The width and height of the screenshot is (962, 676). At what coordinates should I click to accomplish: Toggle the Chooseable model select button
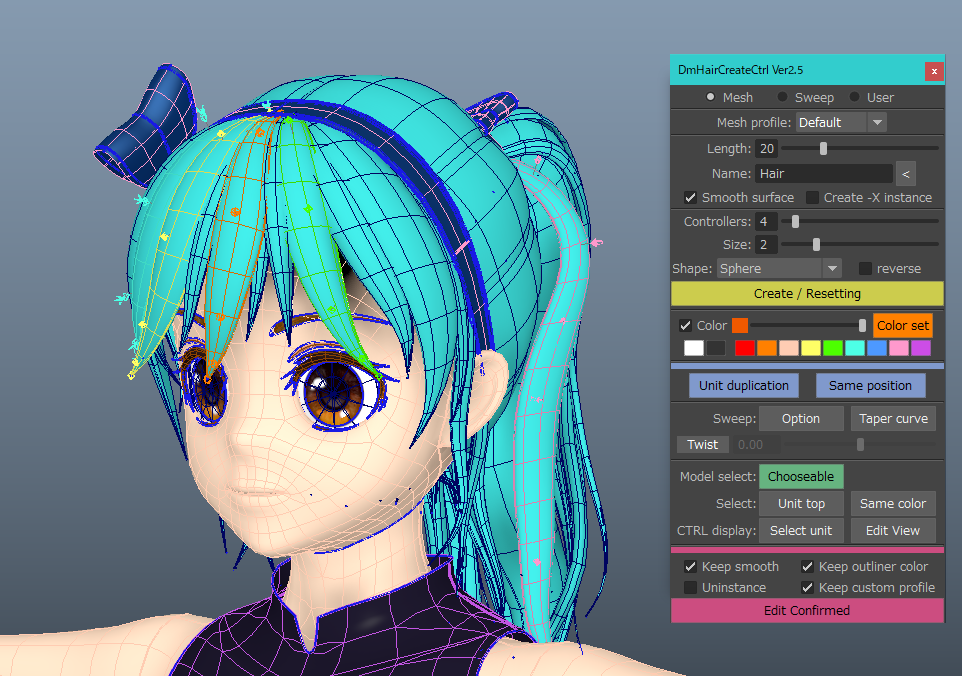point(801,477)
